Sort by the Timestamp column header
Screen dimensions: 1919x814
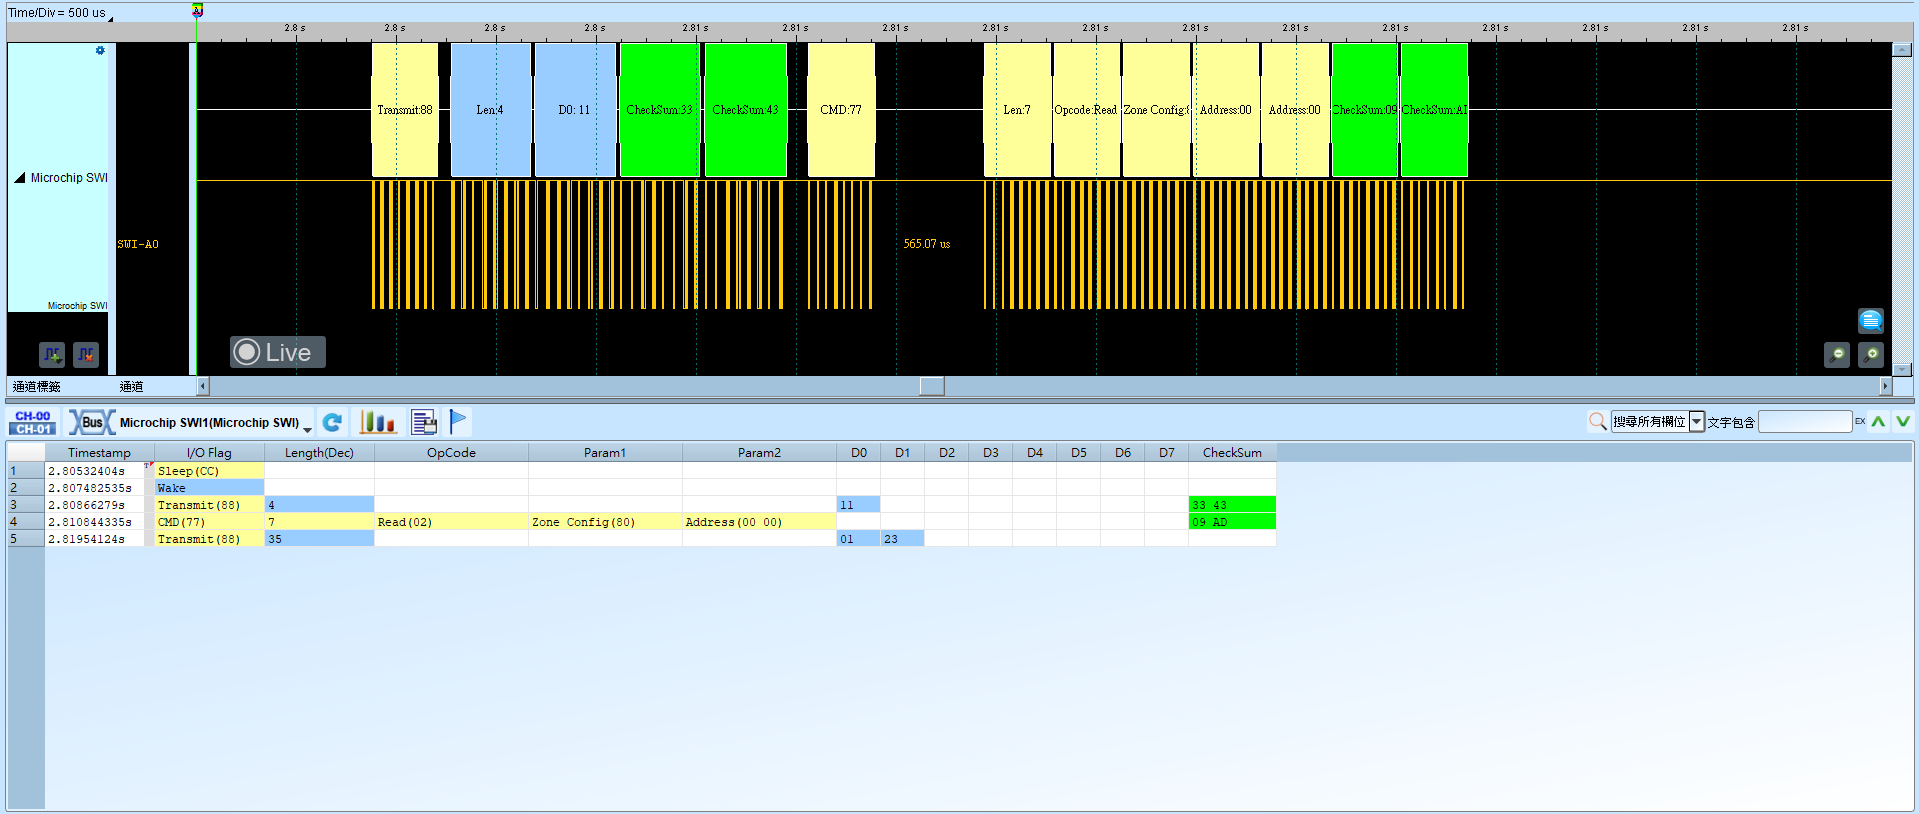coord(99,453)
